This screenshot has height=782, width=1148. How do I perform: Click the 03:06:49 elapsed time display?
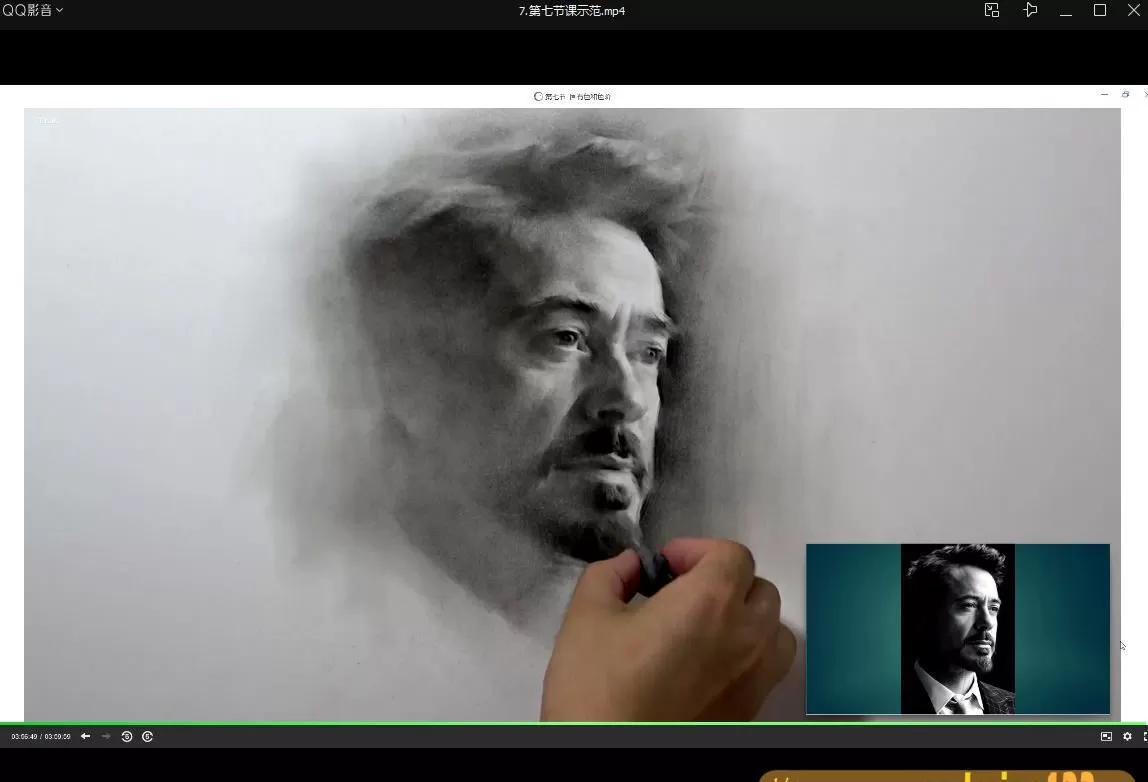[x=25, y=737]
